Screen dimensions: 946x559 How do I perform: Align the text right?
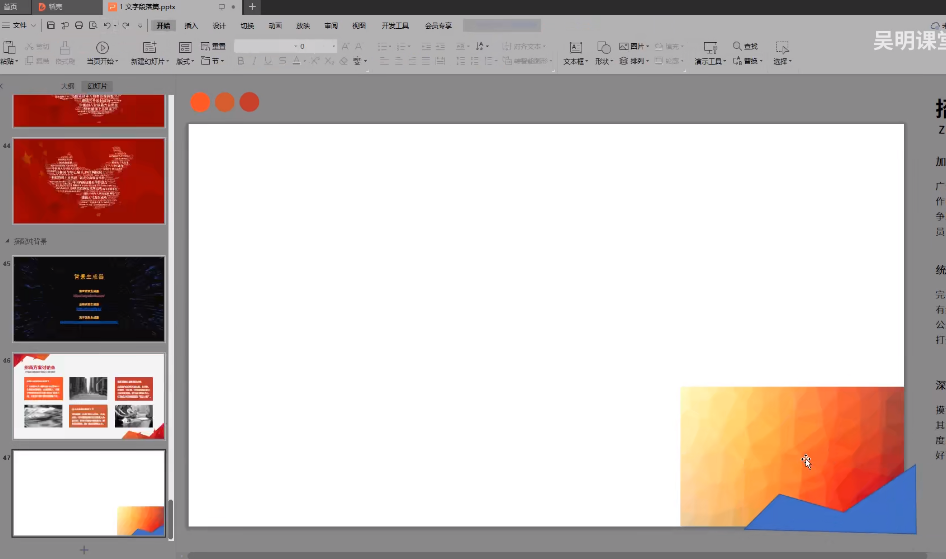(x=412, y=61)
